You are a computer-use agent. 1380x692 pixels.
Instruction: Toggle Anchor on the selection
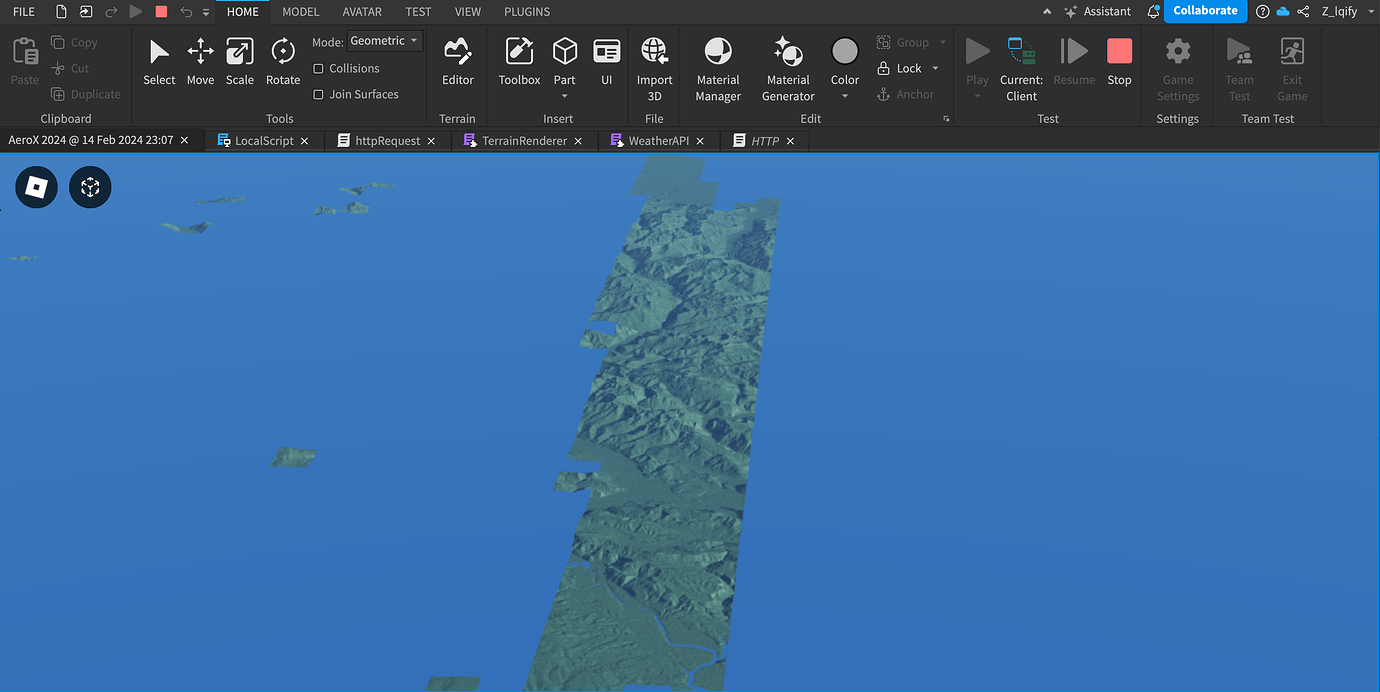(x=908, y=93)
